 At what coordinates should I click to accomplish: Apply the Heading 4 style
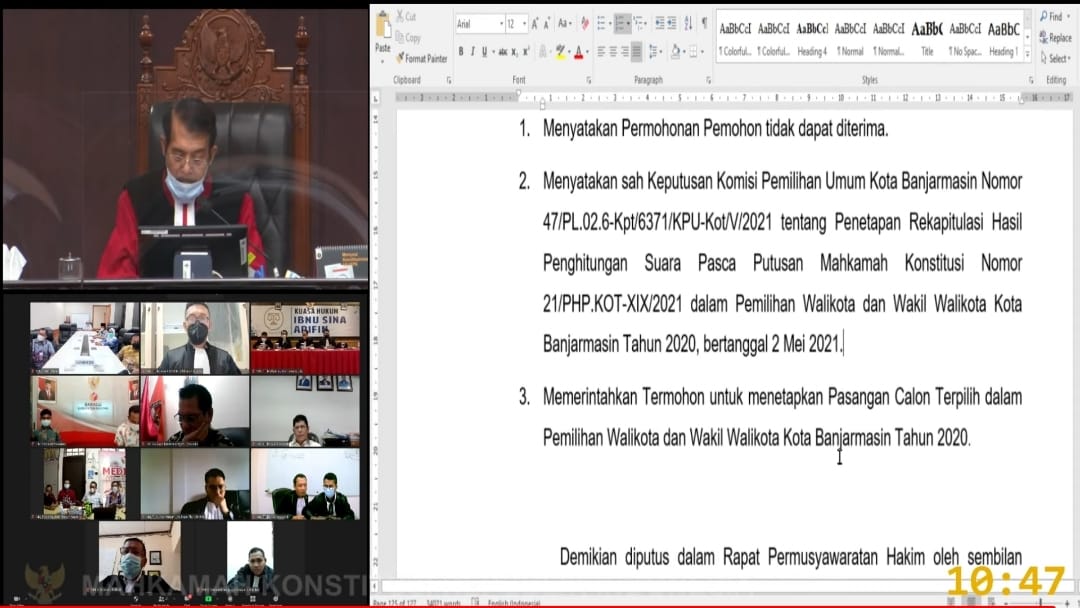click(x=812, y=38)
